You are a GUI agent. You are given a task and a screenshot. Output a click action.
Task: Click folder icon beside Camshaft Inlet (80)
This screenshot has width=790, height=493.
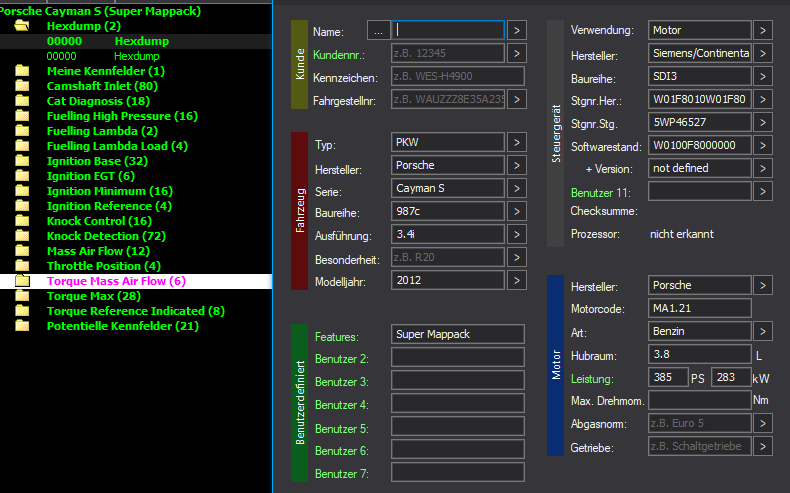(22, 86)
